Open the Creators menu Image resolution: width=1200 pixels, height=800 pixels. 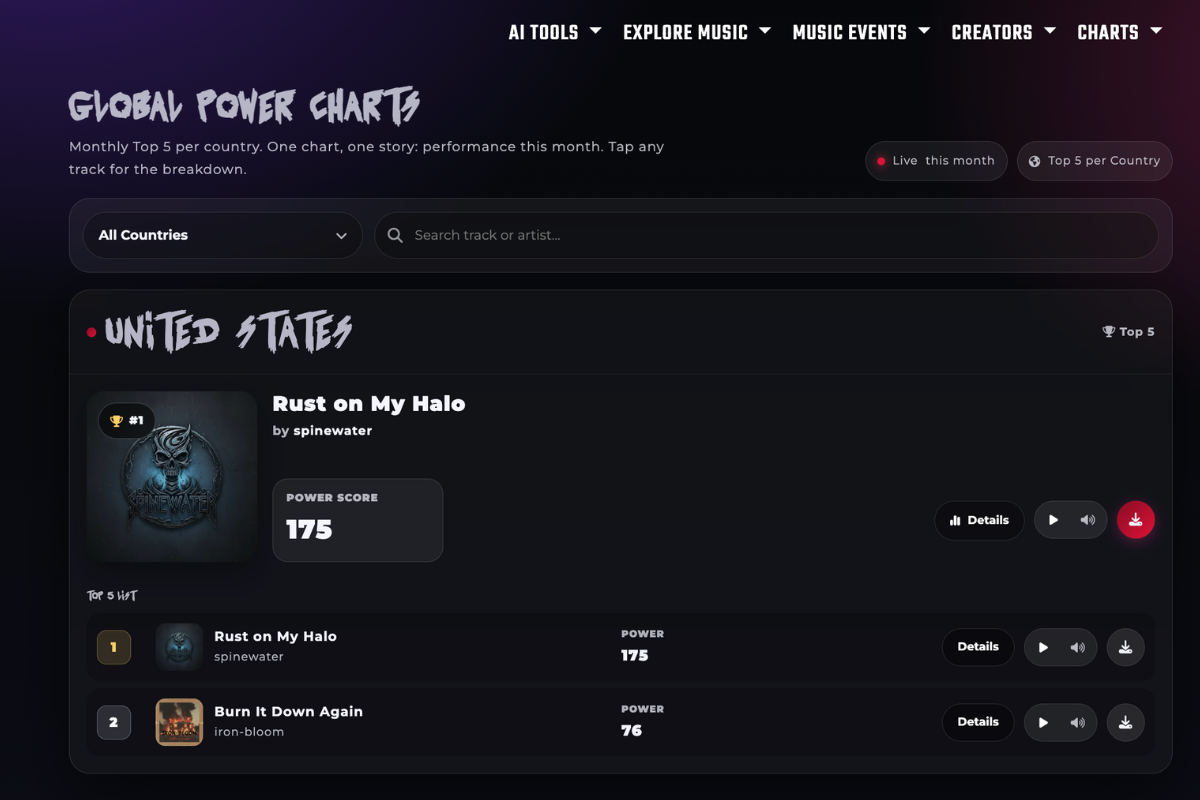[1003, 32]
